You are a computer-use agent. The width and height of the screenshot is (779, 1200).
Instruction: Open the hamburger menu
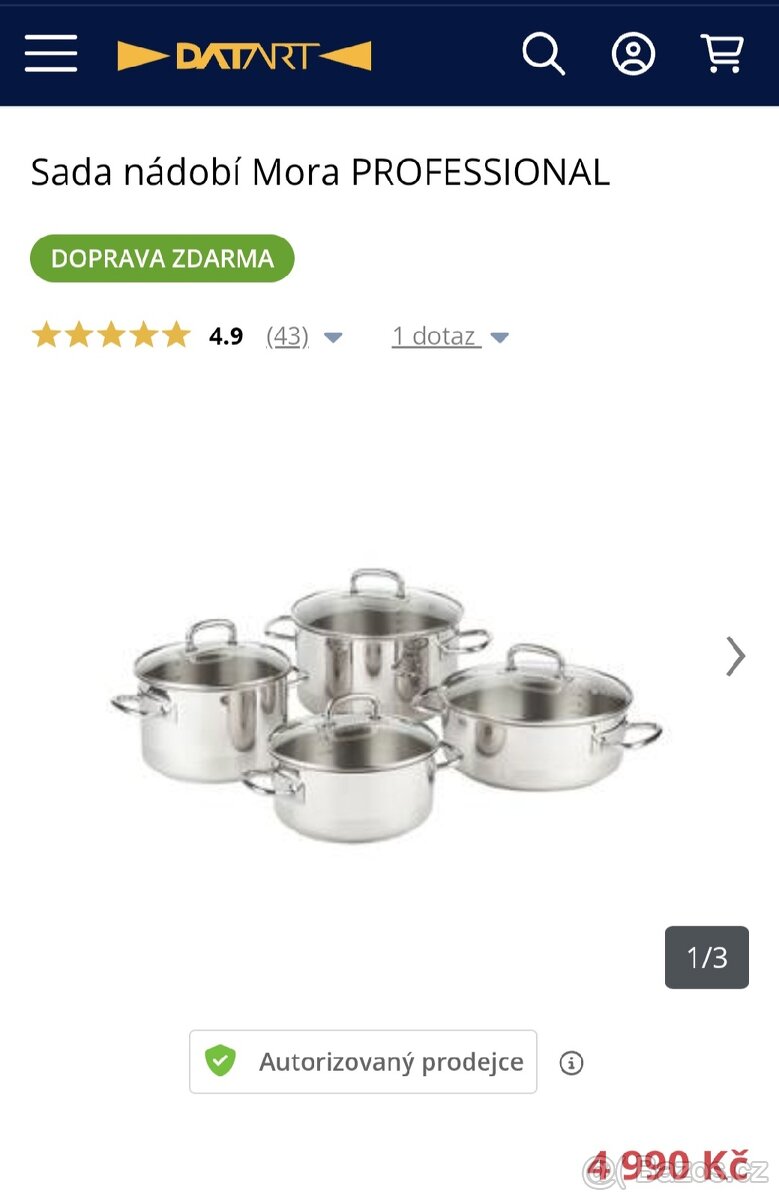click(51, 53)
